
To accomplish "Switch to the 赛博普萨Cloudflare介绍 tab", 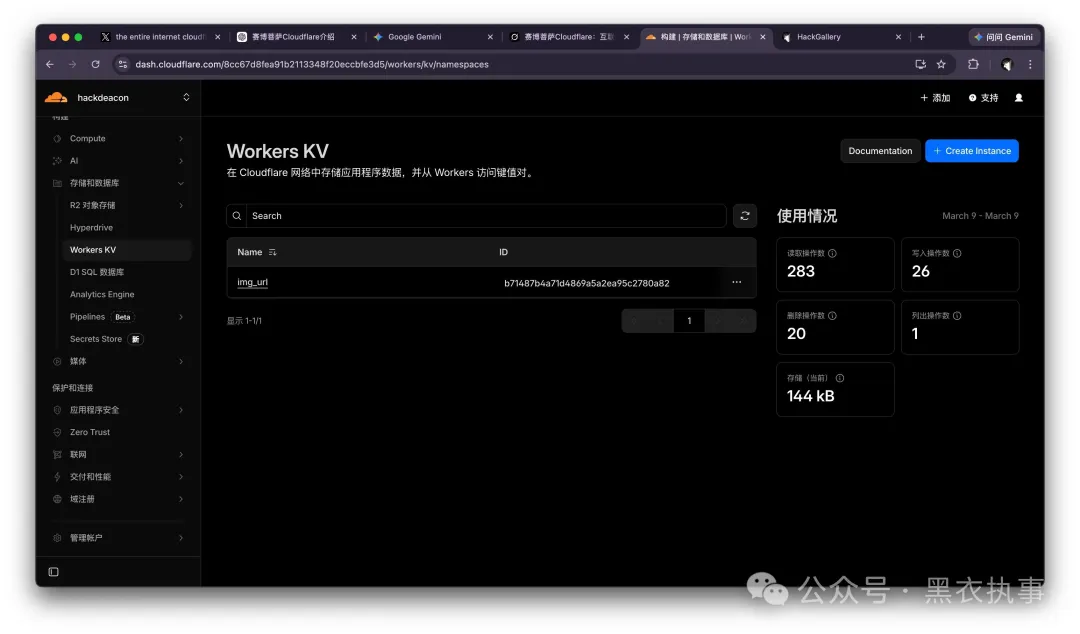I will click(x=291, y=37).
